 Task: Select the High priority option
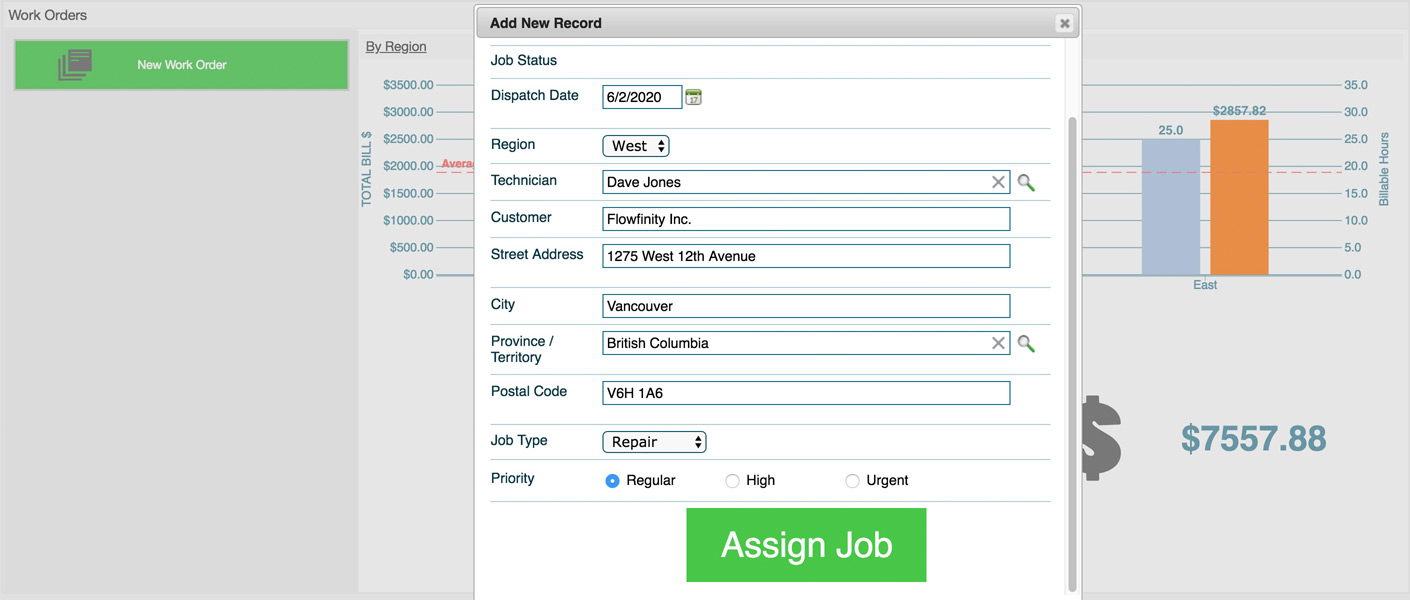point(732,481)
